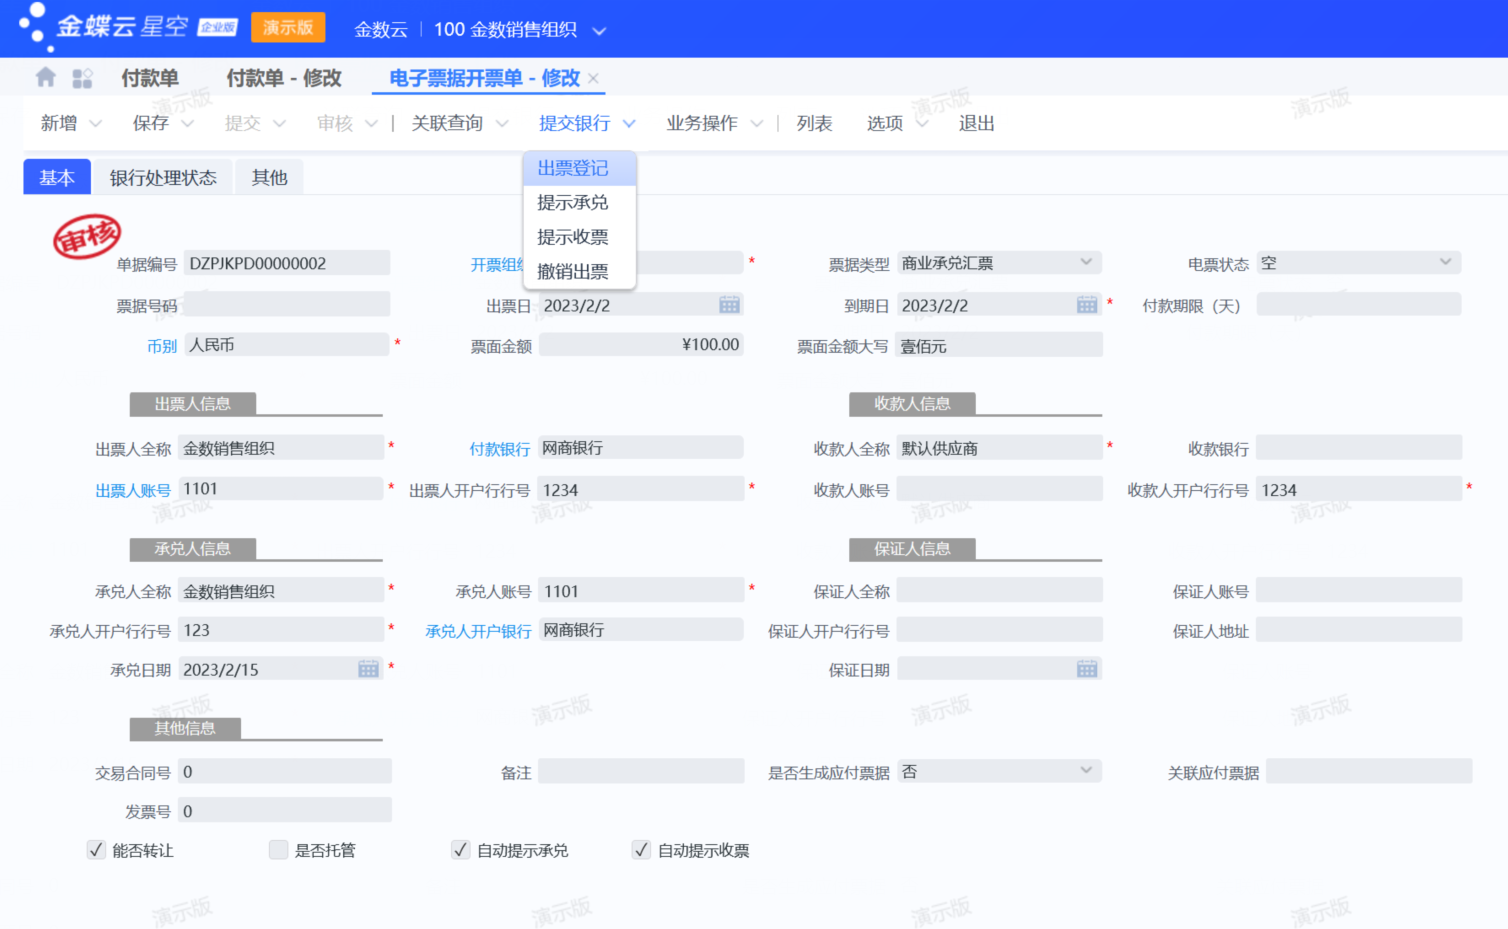Click the Kingdee Cloud logo
This screenshot has height=929, width=1508.
coord(128,27)
